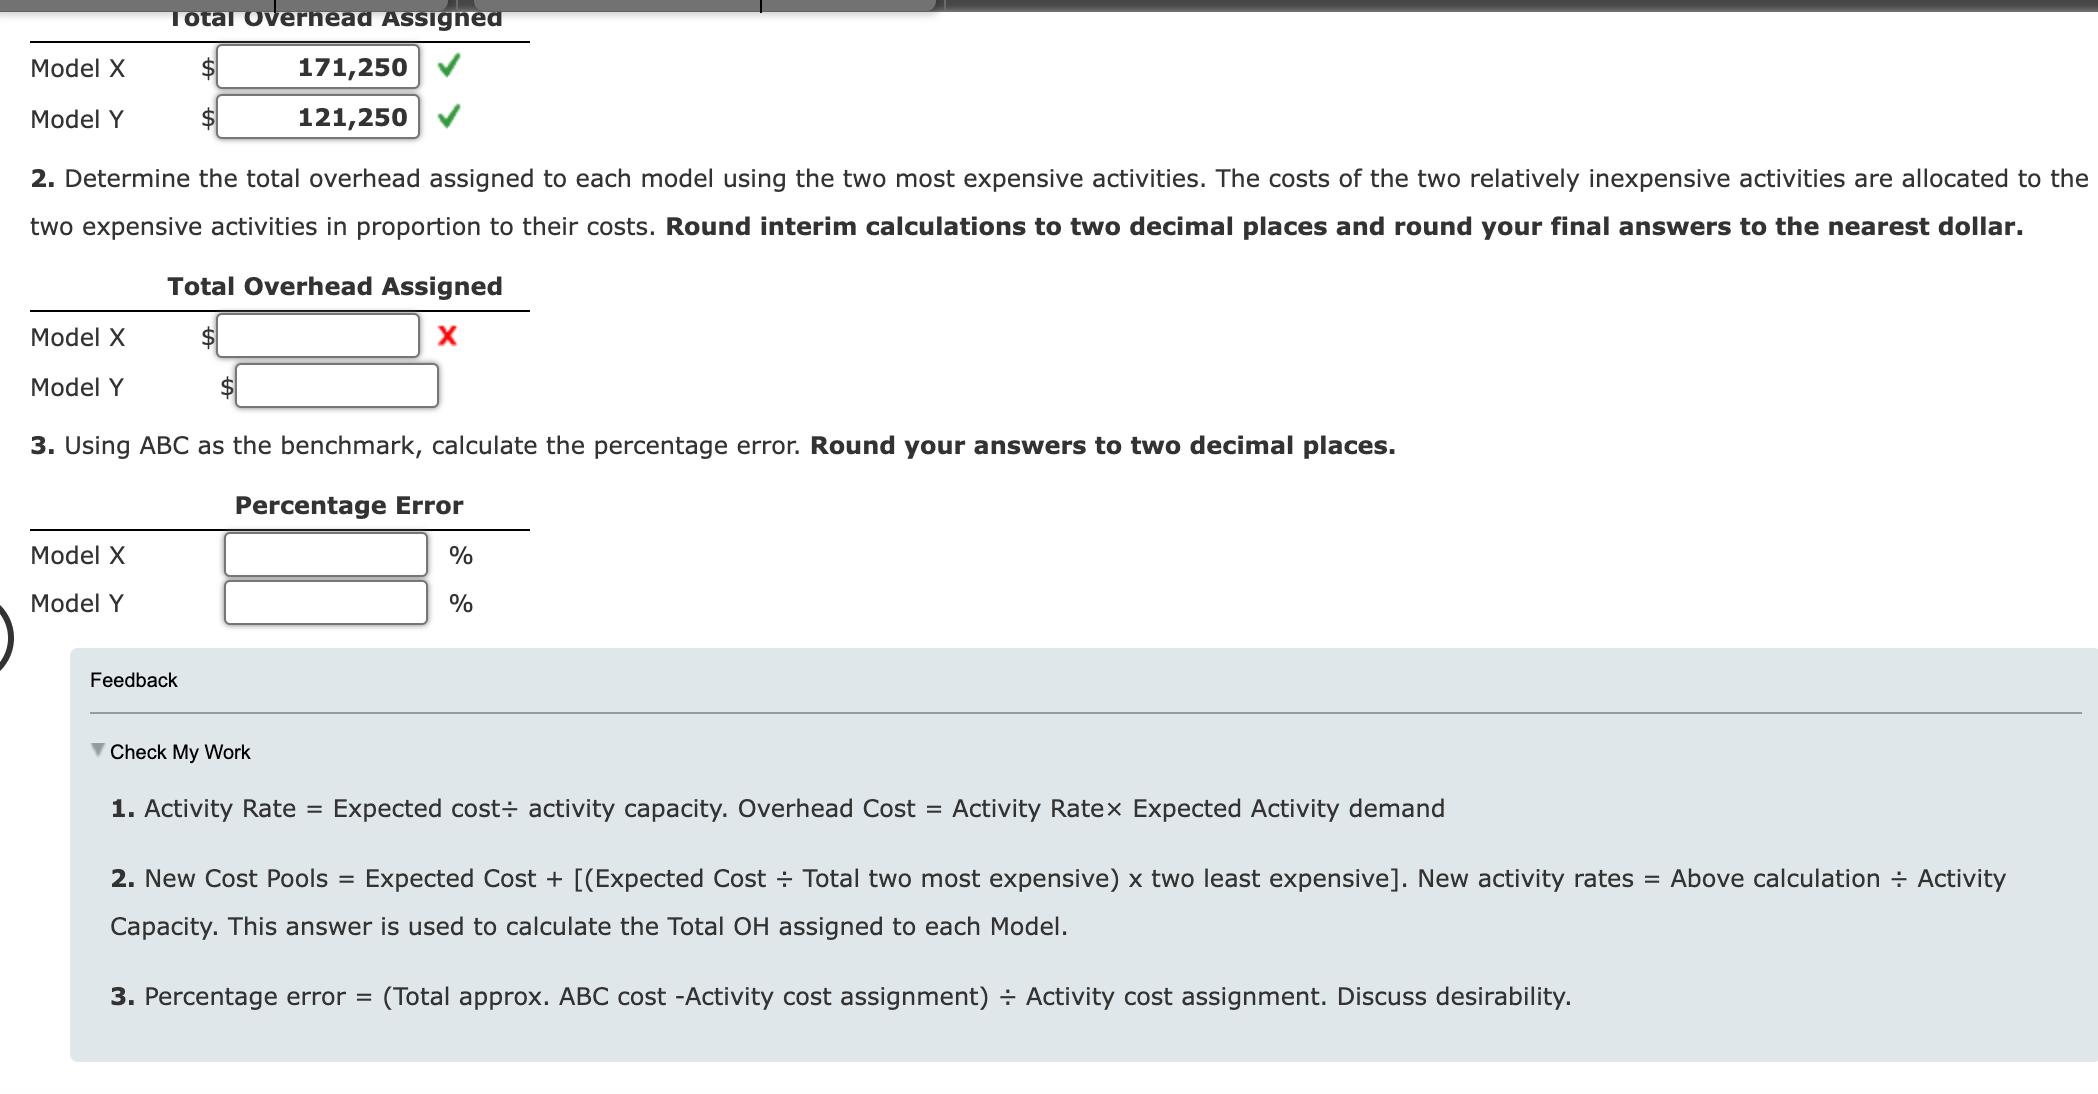Click the percent sign after Model Y's error field

point(460,602)
